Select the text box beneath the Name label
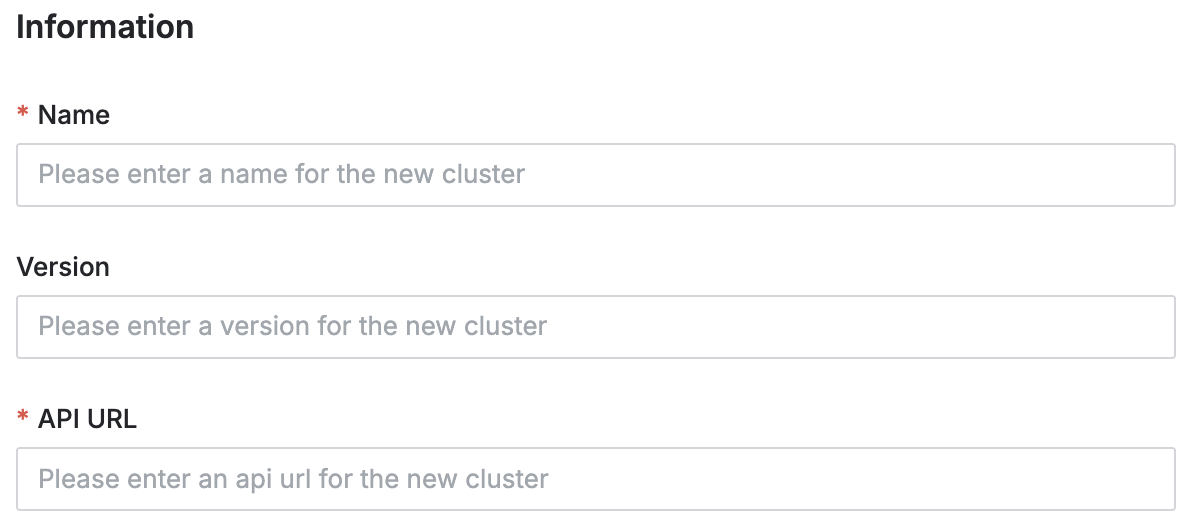 (596, 175)
